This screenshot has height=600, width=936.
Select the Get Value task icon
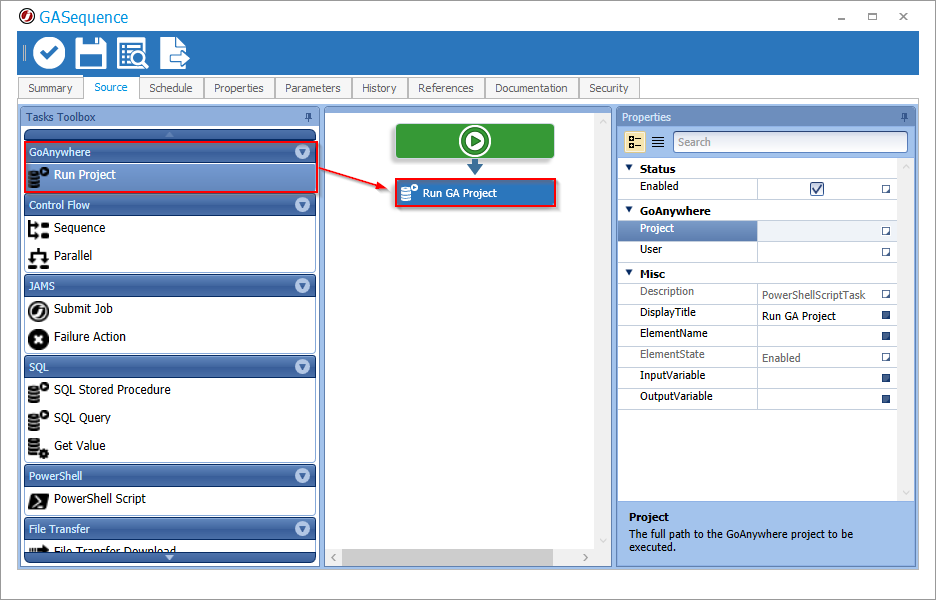(x=39, y=448)
